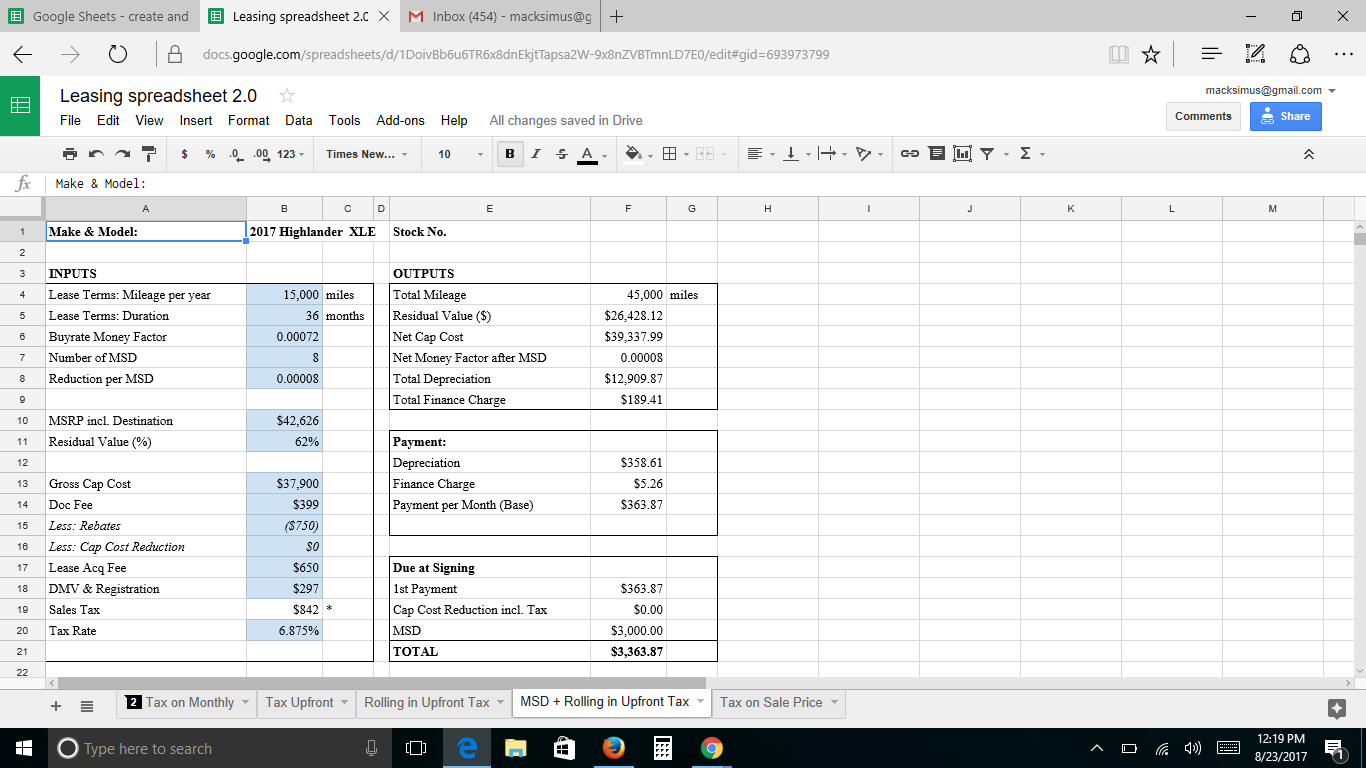Open Windows Start menu
The height and width of the screenshot is (768, 1366).
(x=24, y=748)
